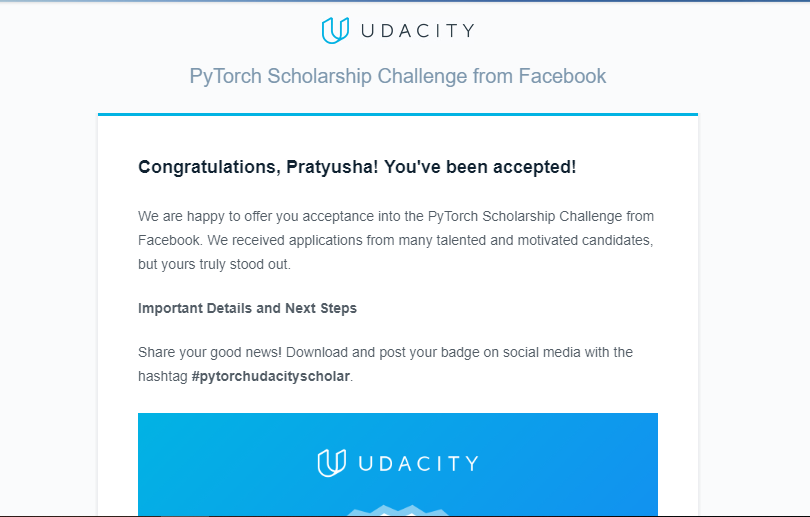This screenshot has width=810, height=517.
Task: Click the white Udacity U icon on badge
Action: [332, 463]
